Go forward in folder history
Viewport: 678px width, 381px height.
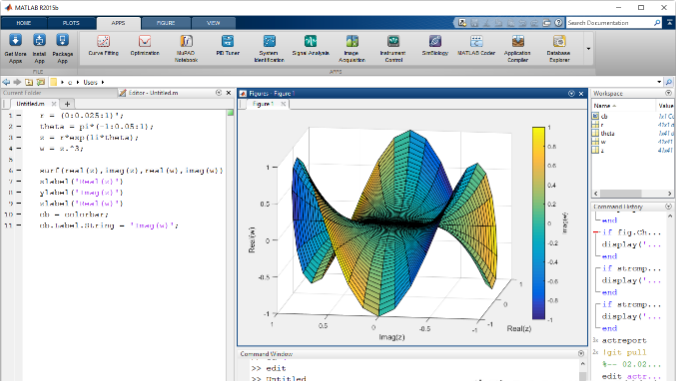pos(17,82)
